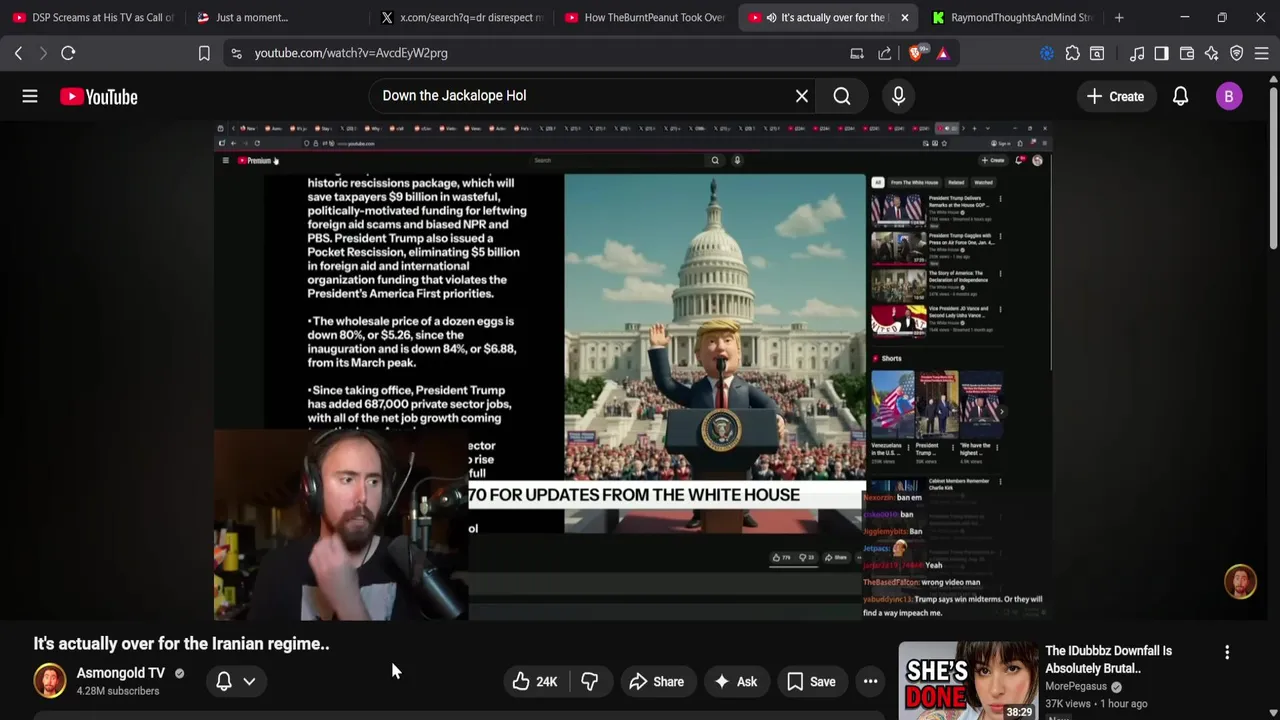Reload the current page
Image resolution: width=1280 pixels, height=720 pixels.
(x=68, y=53)
